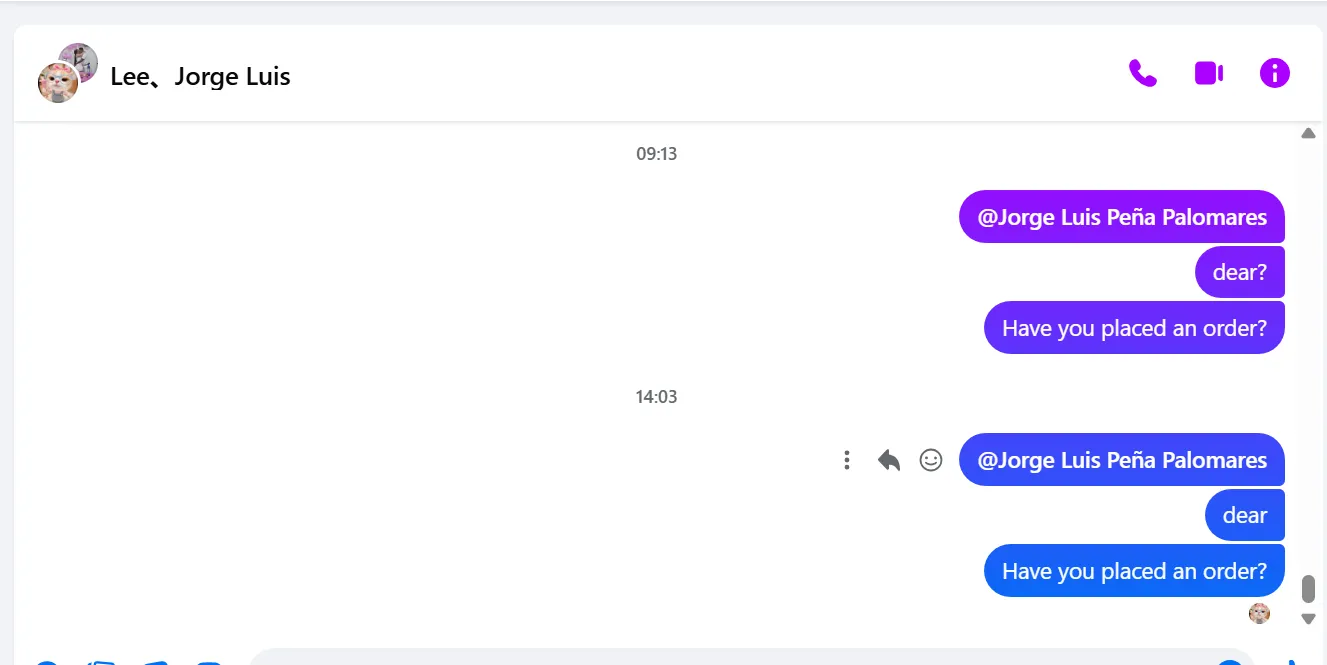The height and width of the screenshot is (665, 1327).
Task: Open the Lee、Jorge Luis conversation title
Action: [200, 77]
